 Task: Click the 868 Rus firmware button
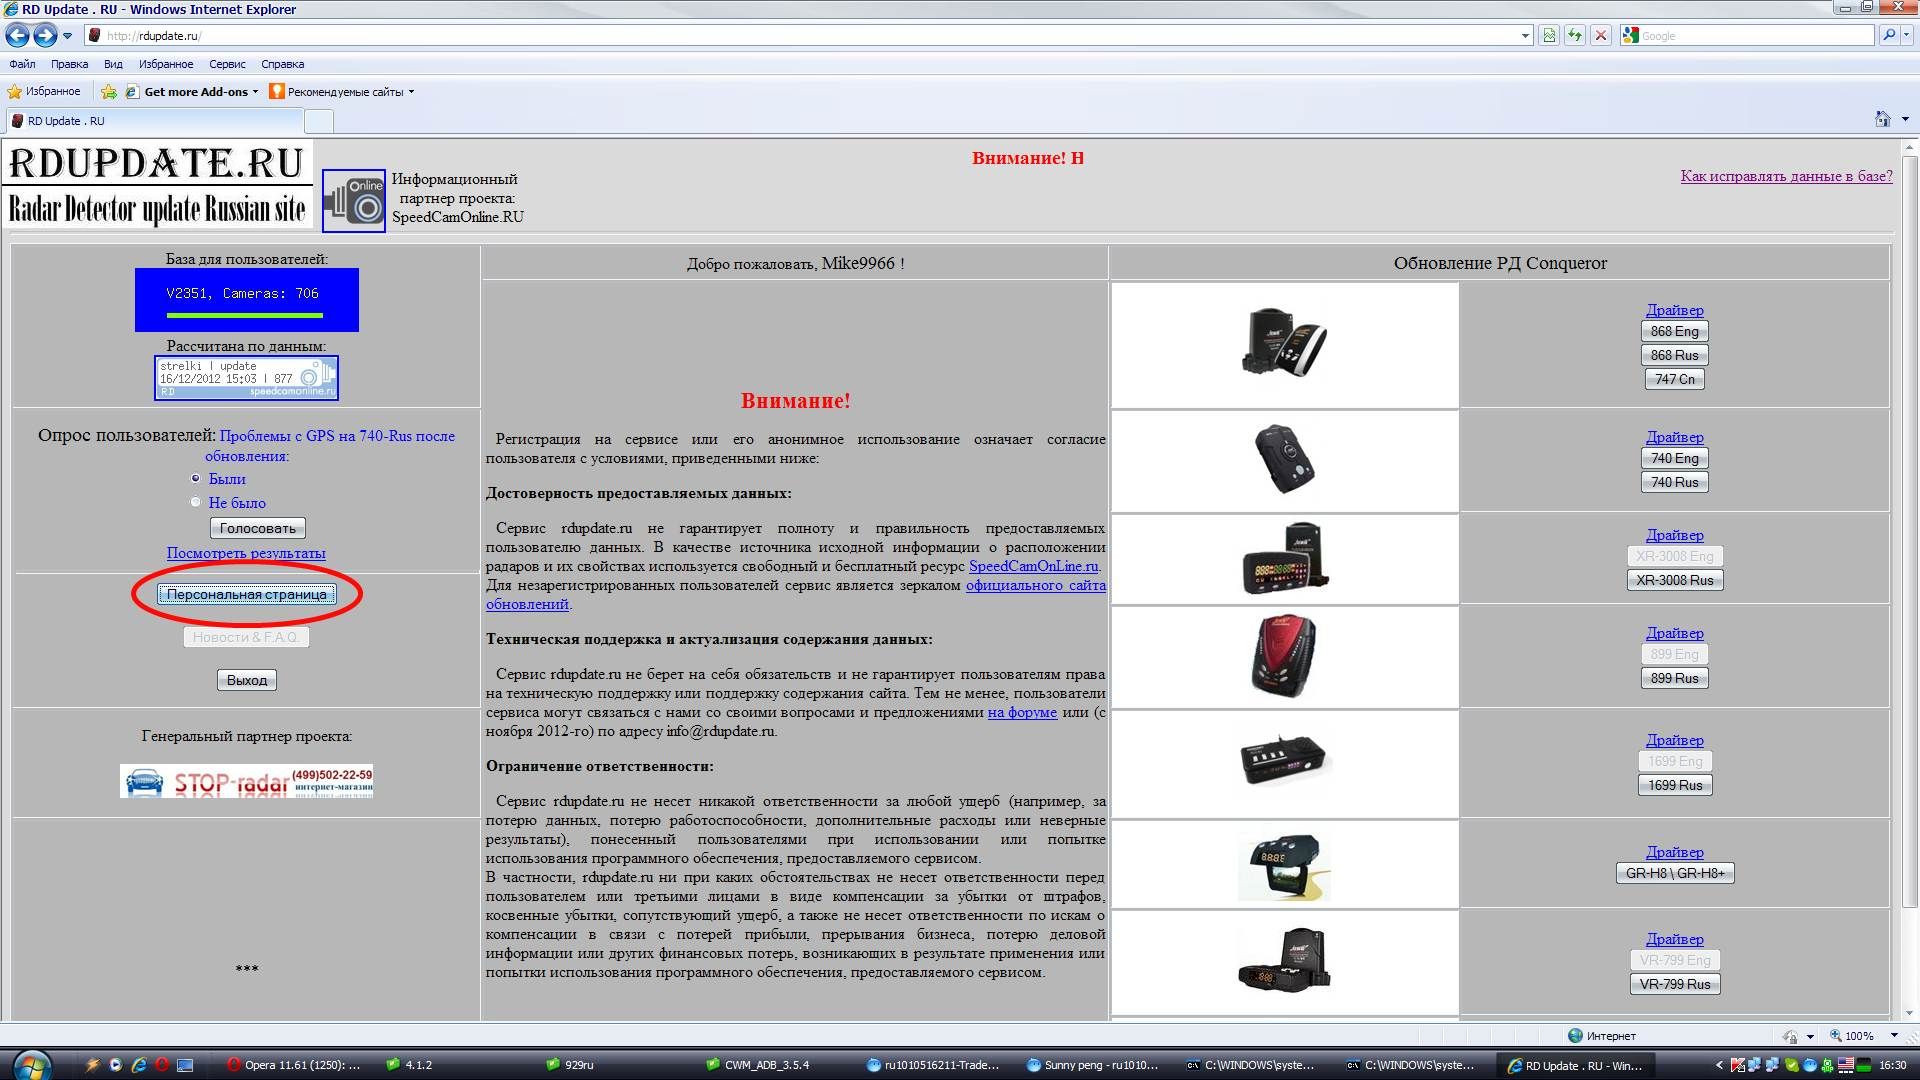1674,355
